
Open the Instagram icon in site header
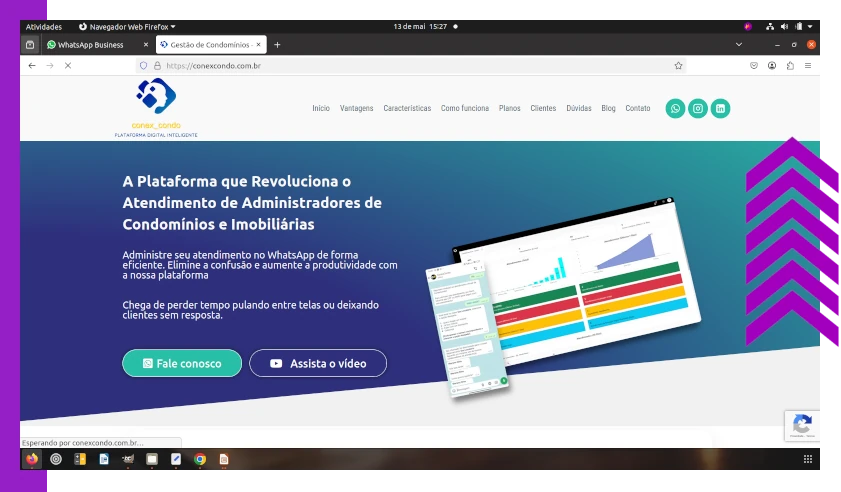coord(698,108)
